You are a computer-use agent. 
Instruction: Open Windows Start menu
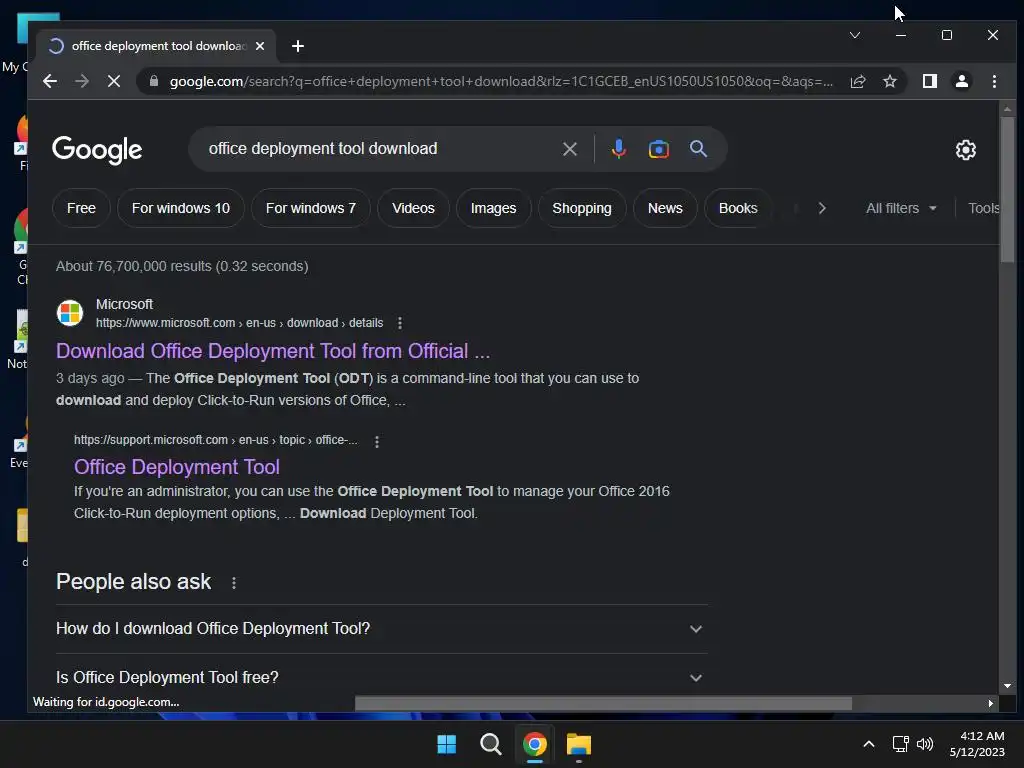click(x=447, y=744)
